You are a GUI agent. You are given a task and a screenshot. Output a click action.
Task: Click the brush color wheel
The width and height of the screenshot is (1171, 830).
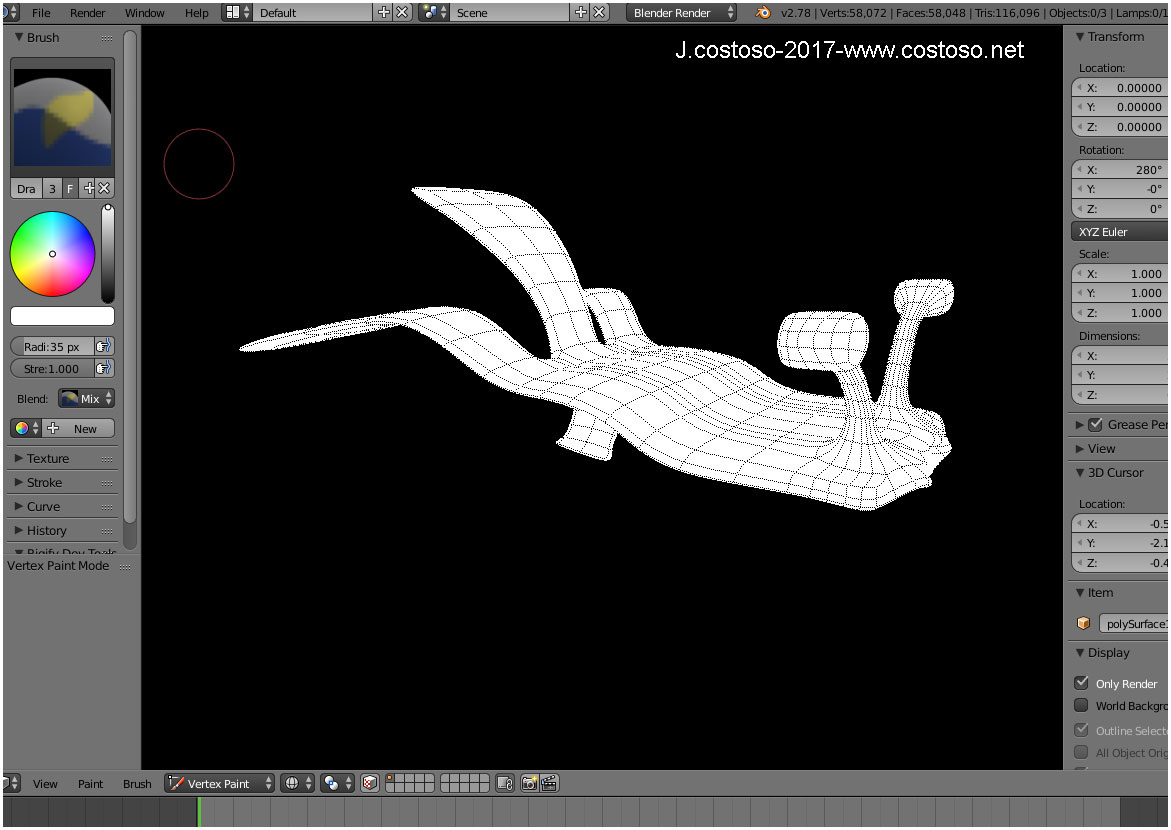pyautogui.click(x=53, y=254)
